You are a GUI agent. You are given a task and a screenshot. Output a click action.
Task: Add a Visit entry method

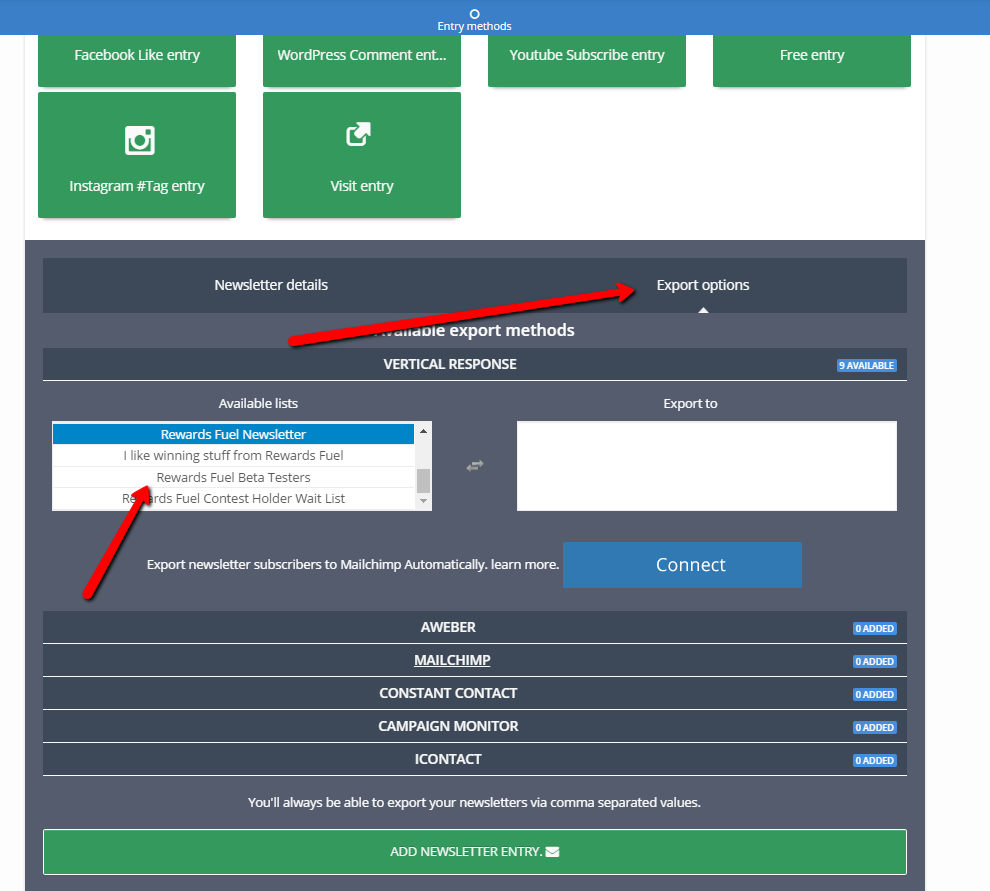tap(362, 155)
